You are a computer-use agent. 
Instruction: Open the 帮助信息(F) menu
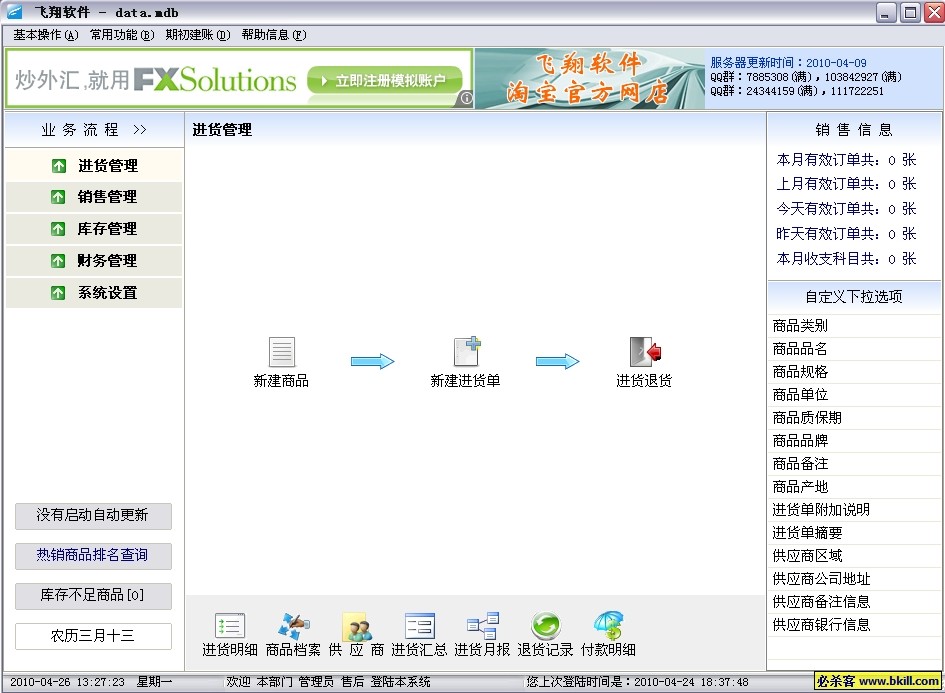pyautogui.click(x=274, y=35)
